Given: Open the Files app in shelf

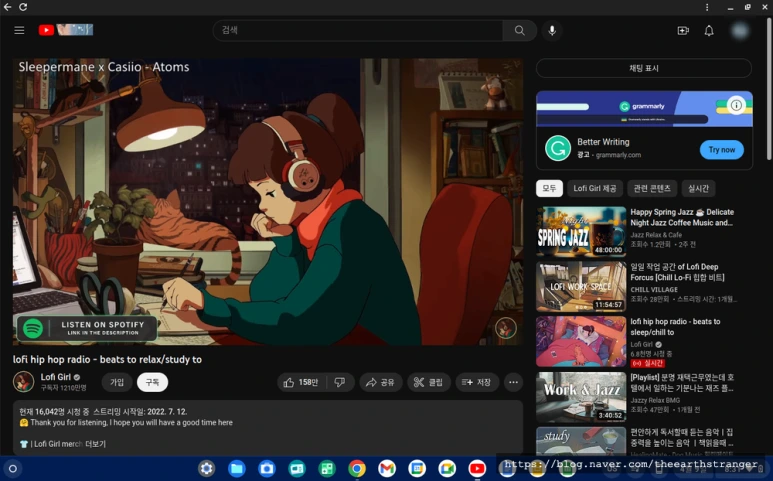Looking at the screenshot, I should pos(237,469).
